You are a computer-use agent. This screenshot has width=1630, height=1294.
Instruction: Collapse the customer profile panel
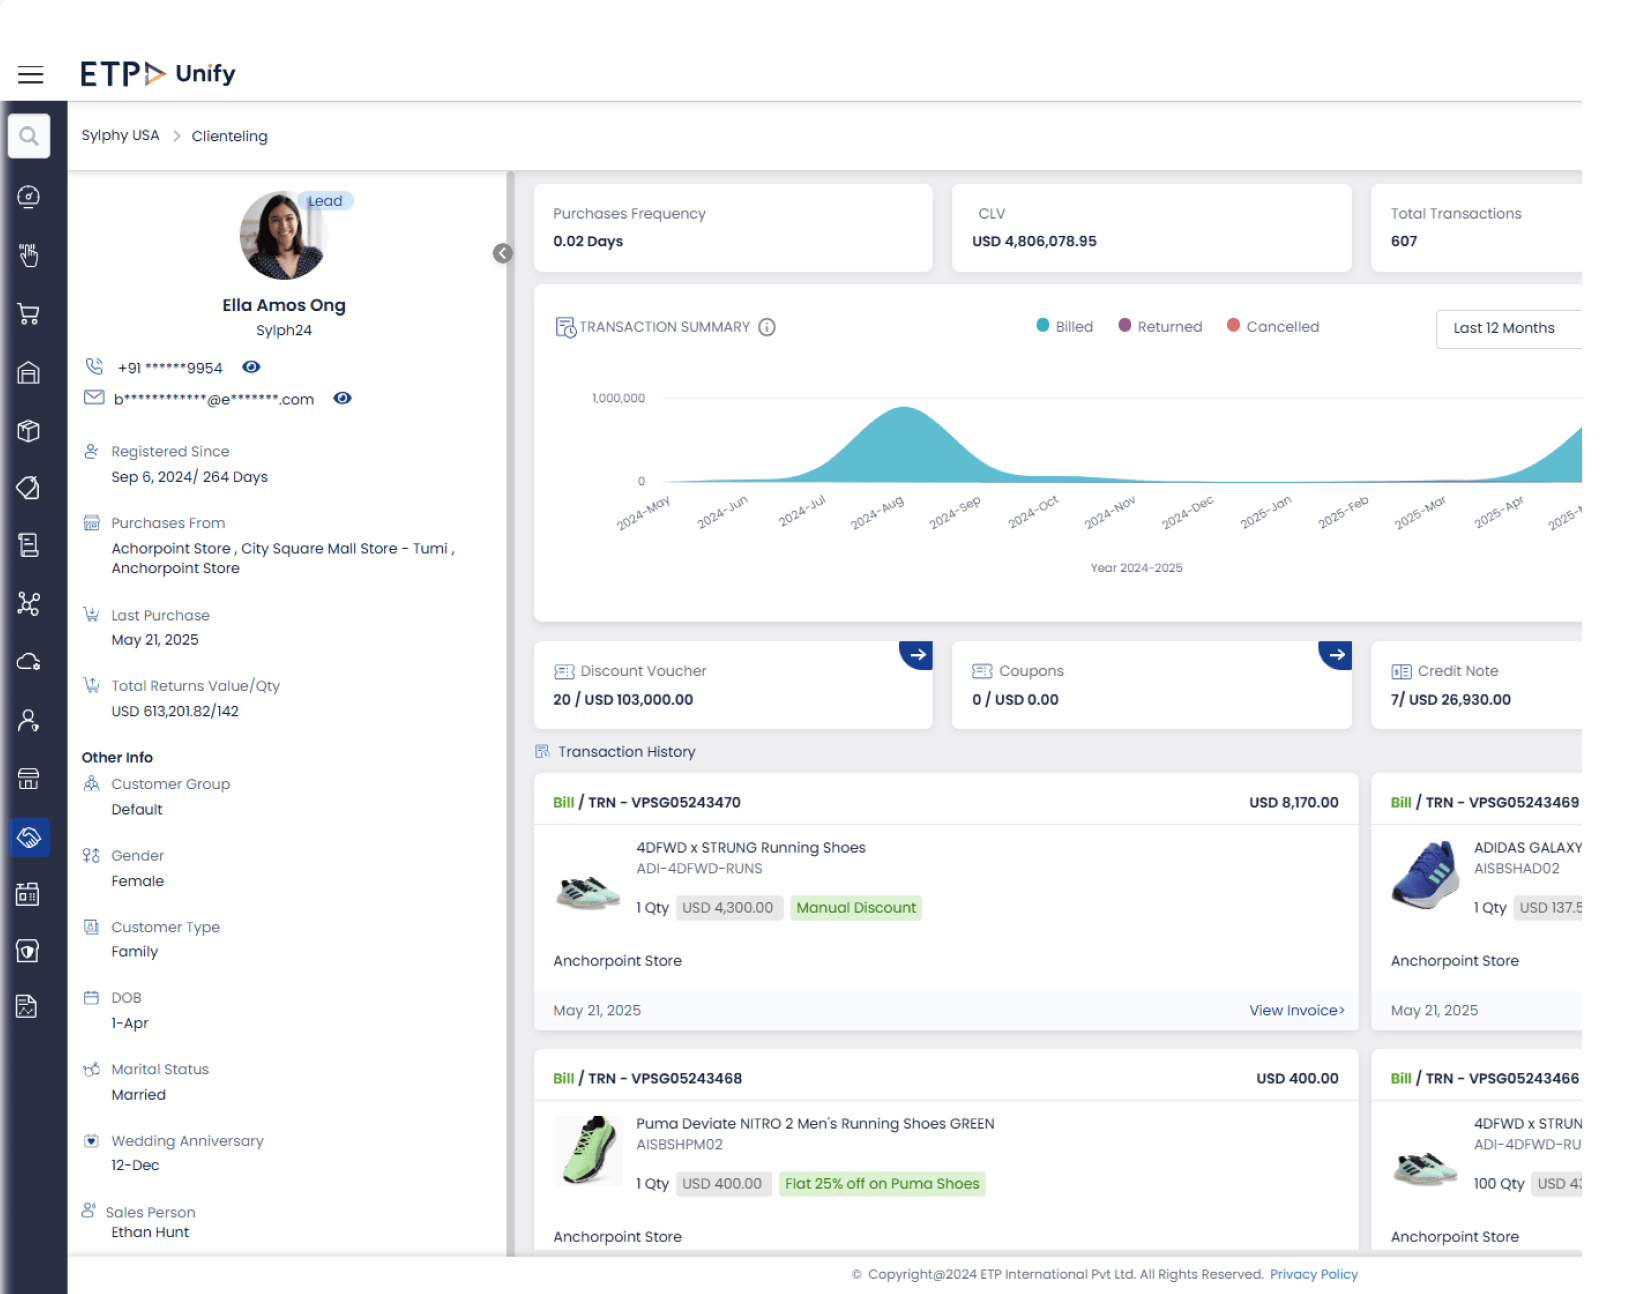coord(503,253)
